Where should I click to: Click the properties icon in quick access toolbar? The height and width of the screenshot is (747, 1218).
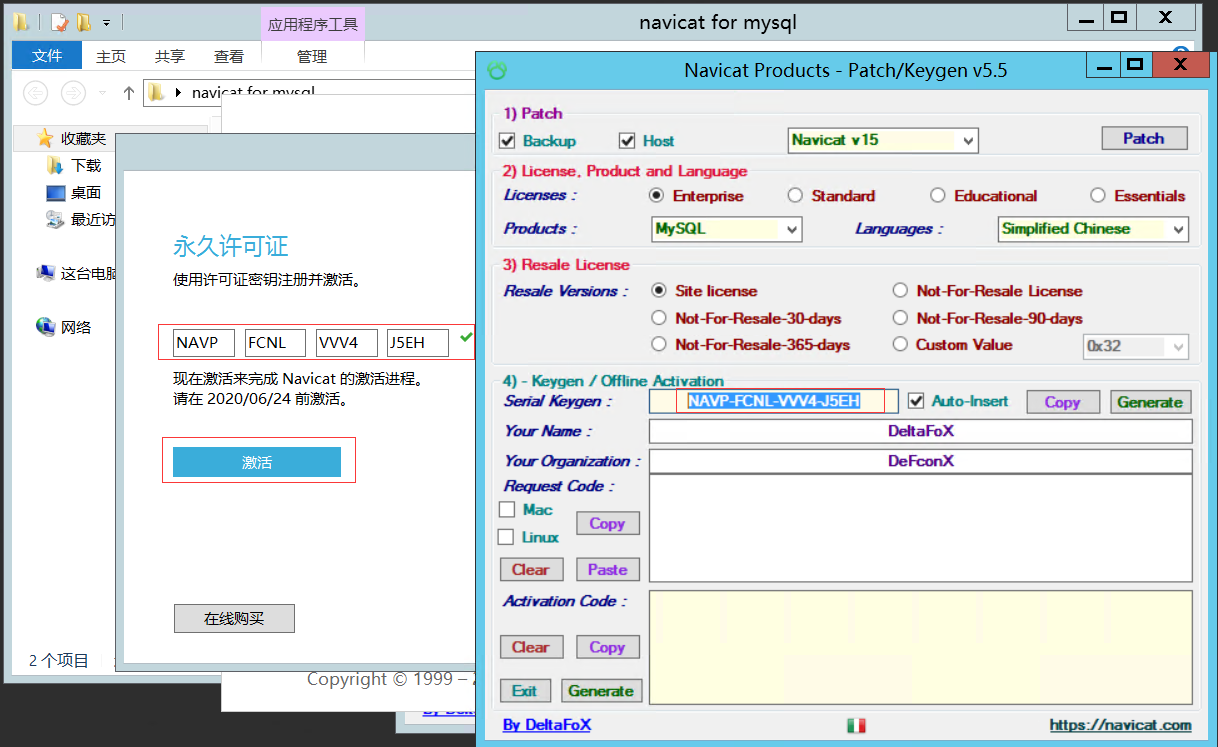click(x=60, y=21)
